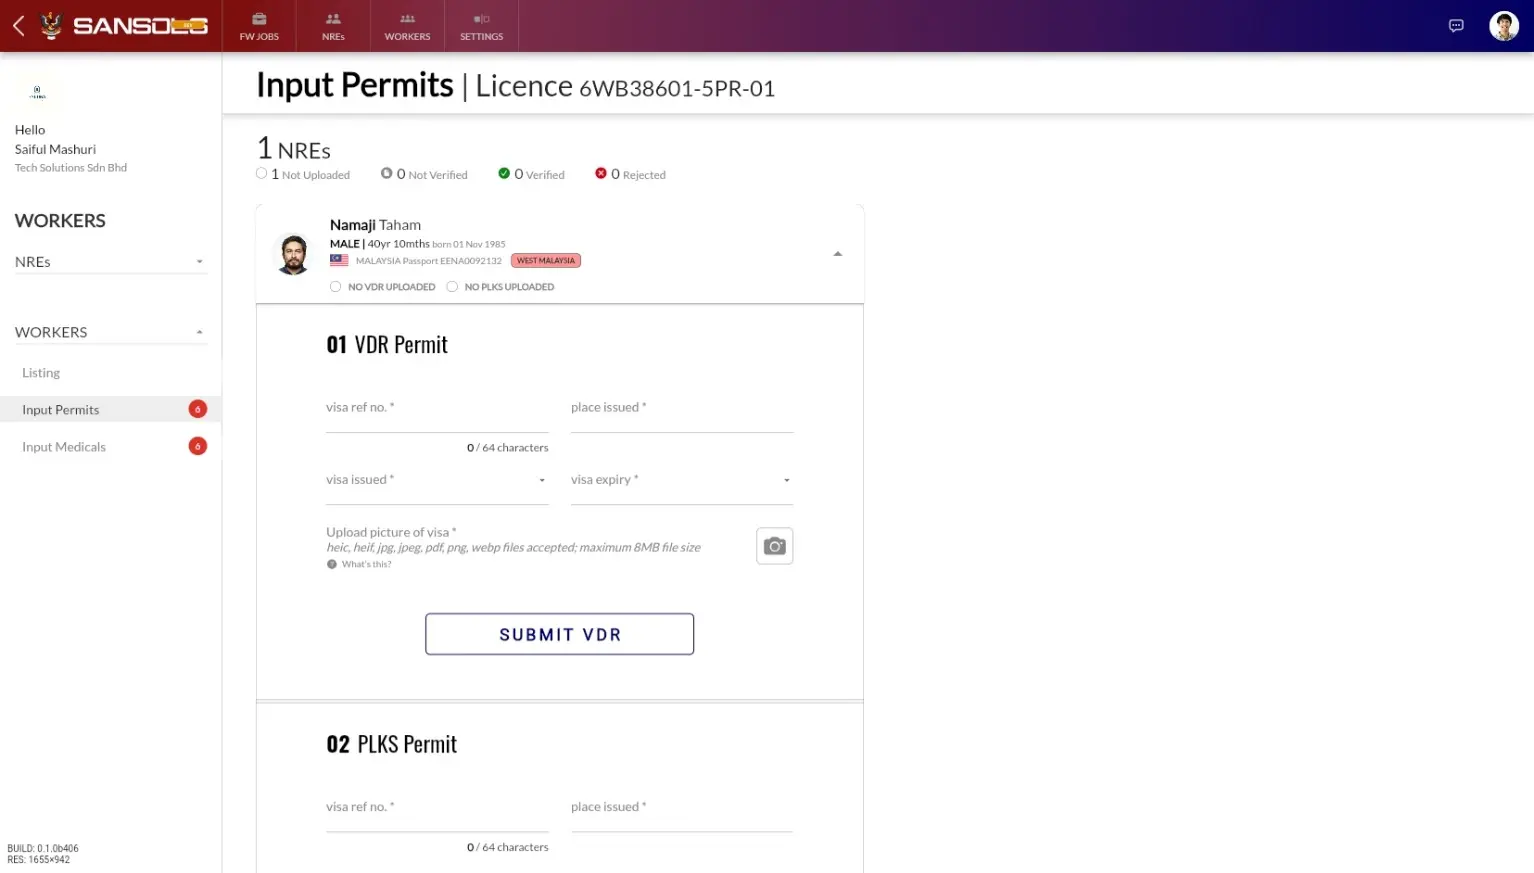This screenshot has width=1534, height=873.
Task: Click the Malaysia flag icon
Action: click(x=339, y=260)
